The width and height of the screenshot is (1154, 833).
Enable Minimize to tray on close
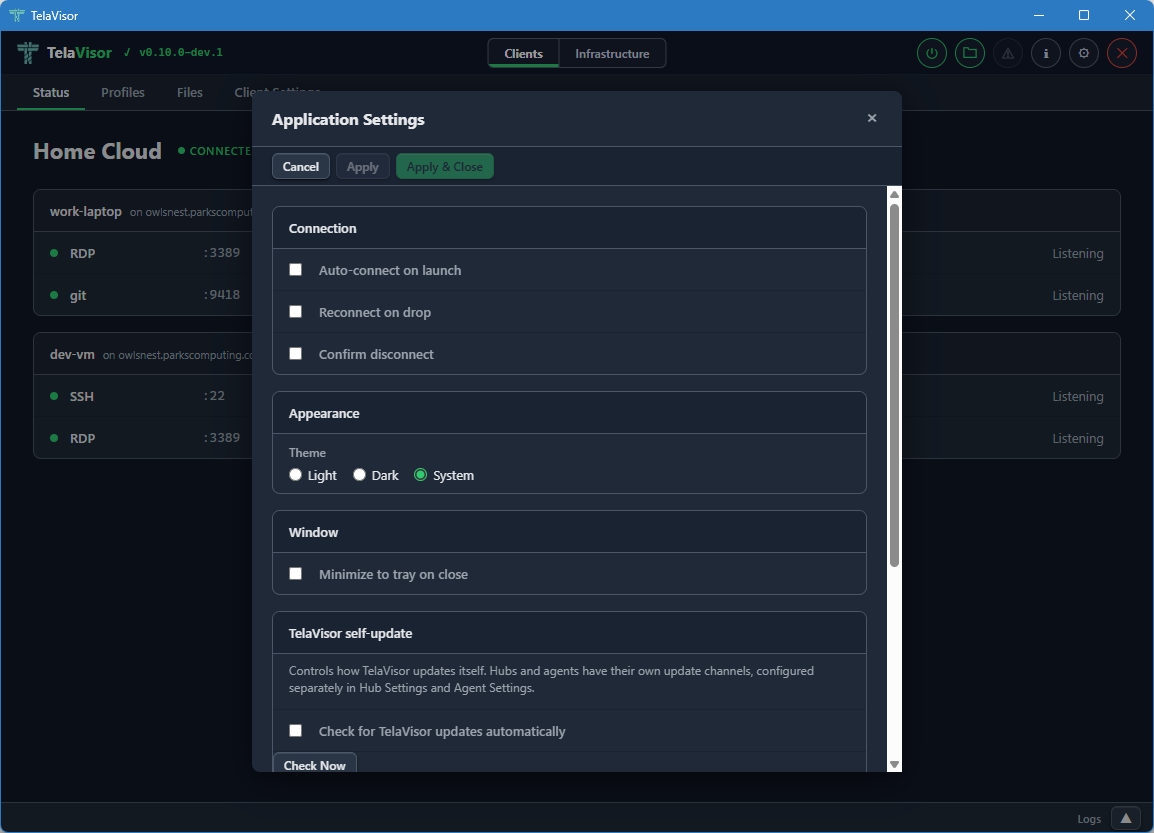295,573
